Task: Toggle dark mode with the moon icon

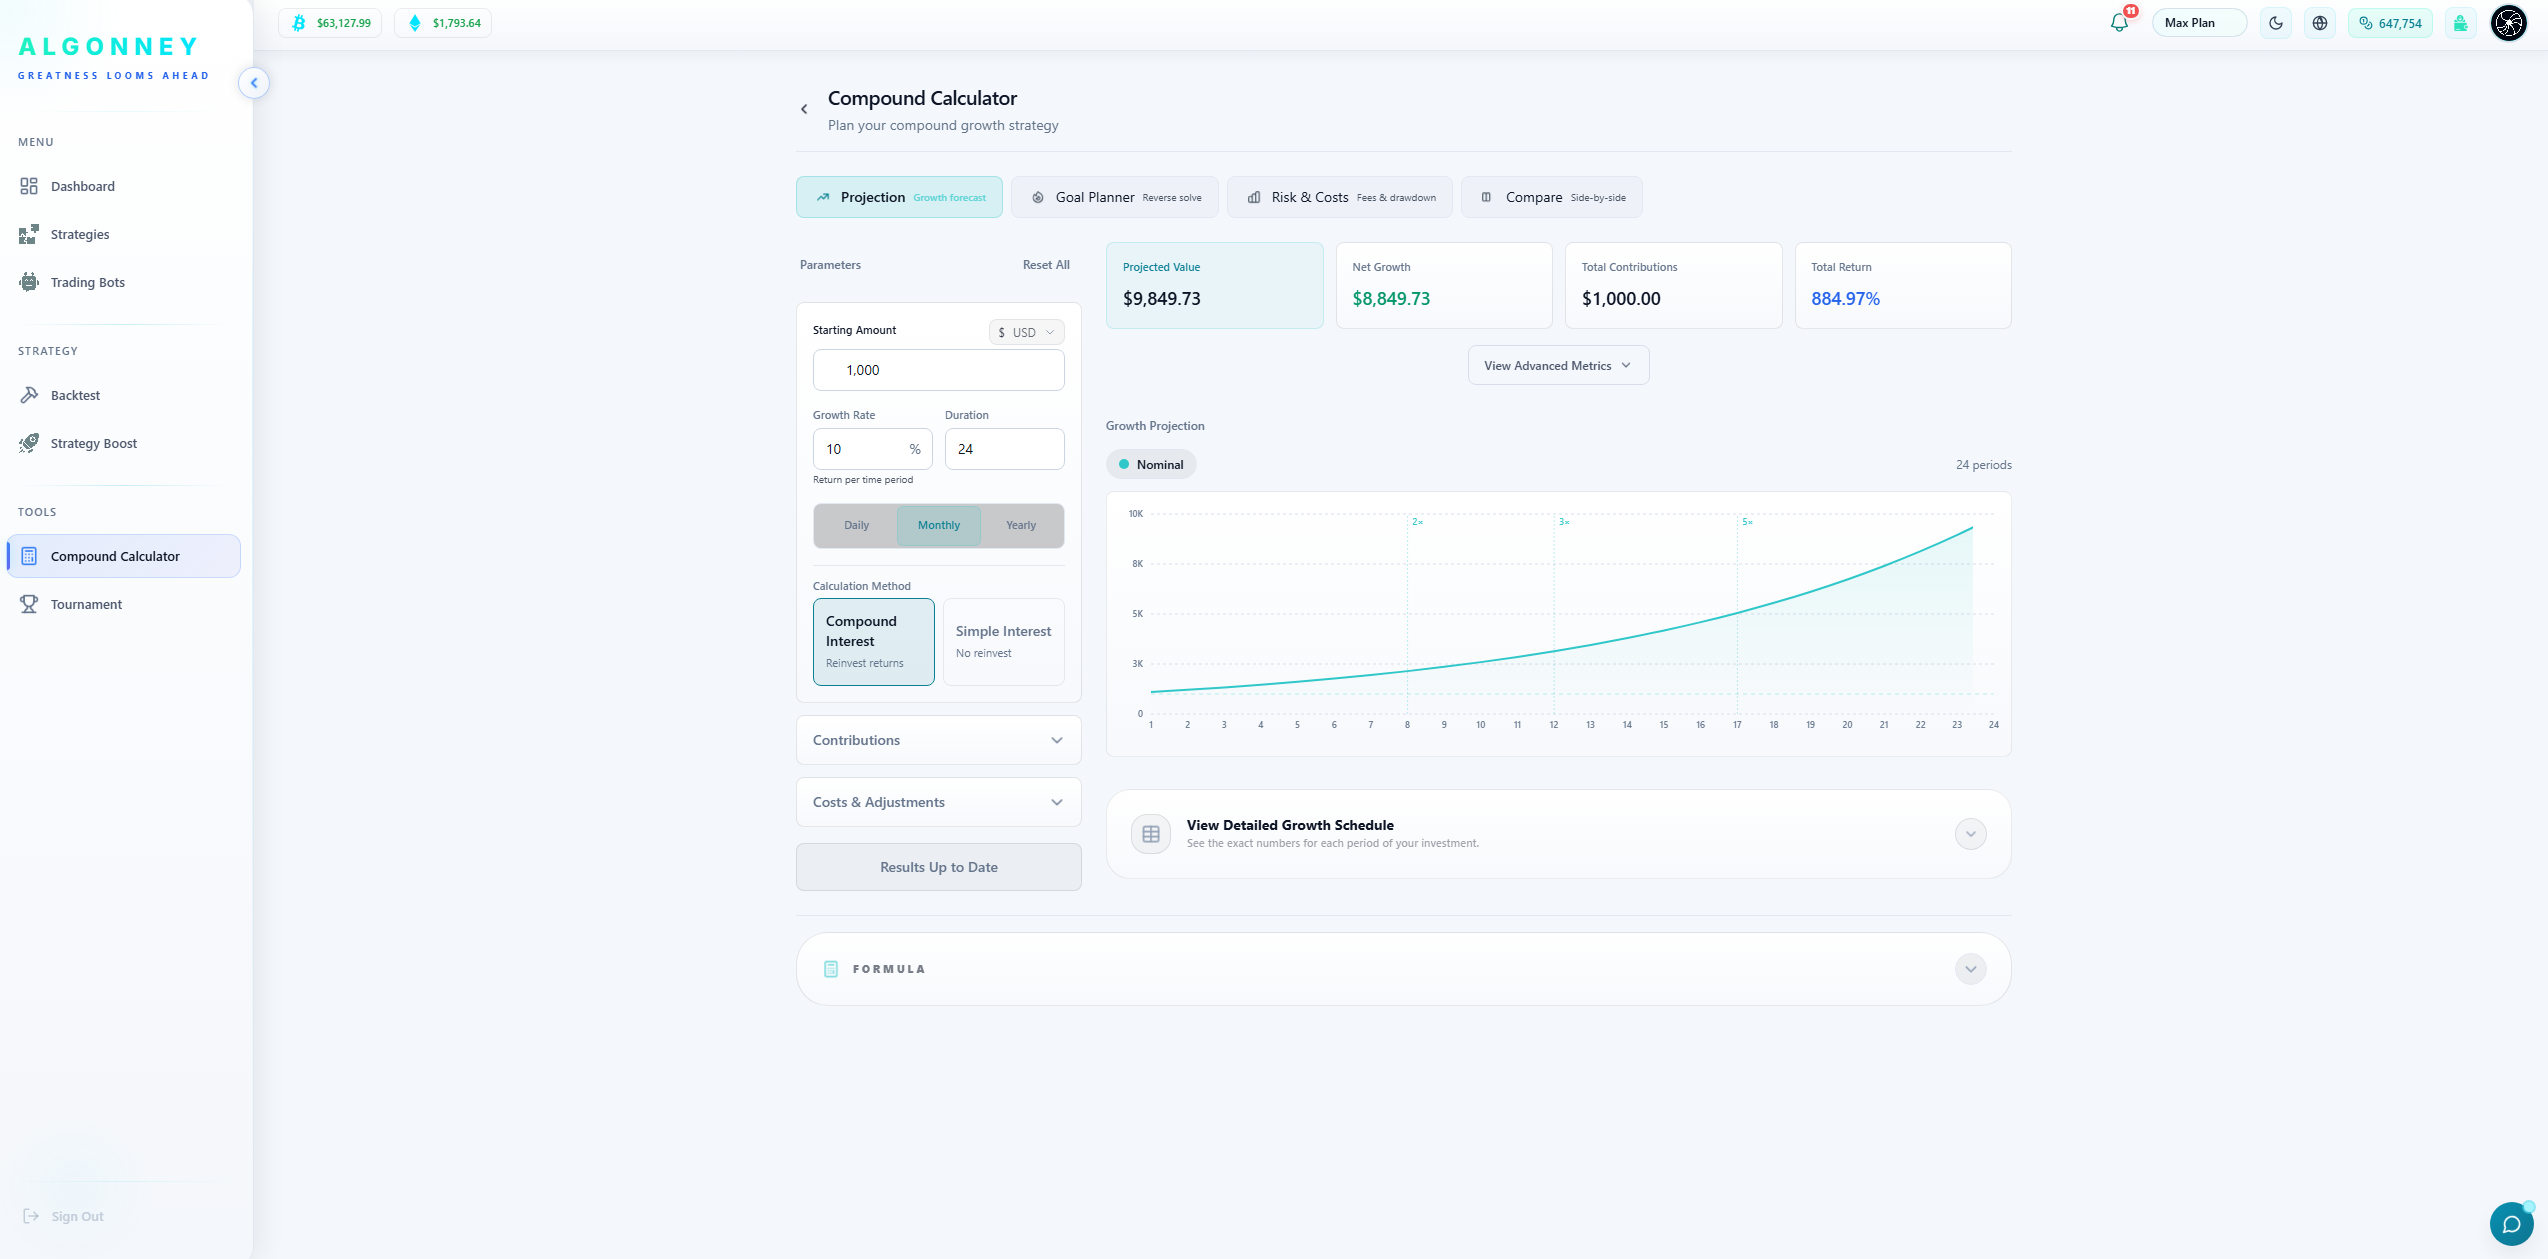Action: click(x=2276, y=23)
